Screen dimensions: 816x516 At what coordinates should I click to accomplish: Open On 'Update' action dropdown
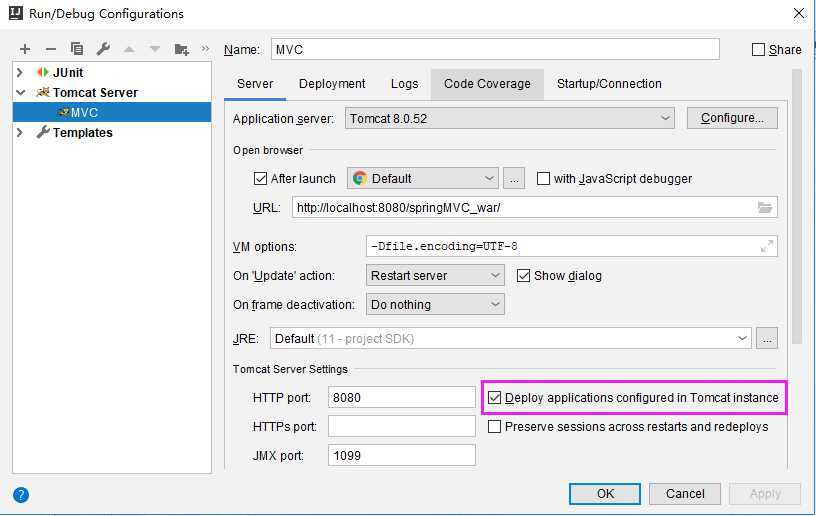point(435,276)
